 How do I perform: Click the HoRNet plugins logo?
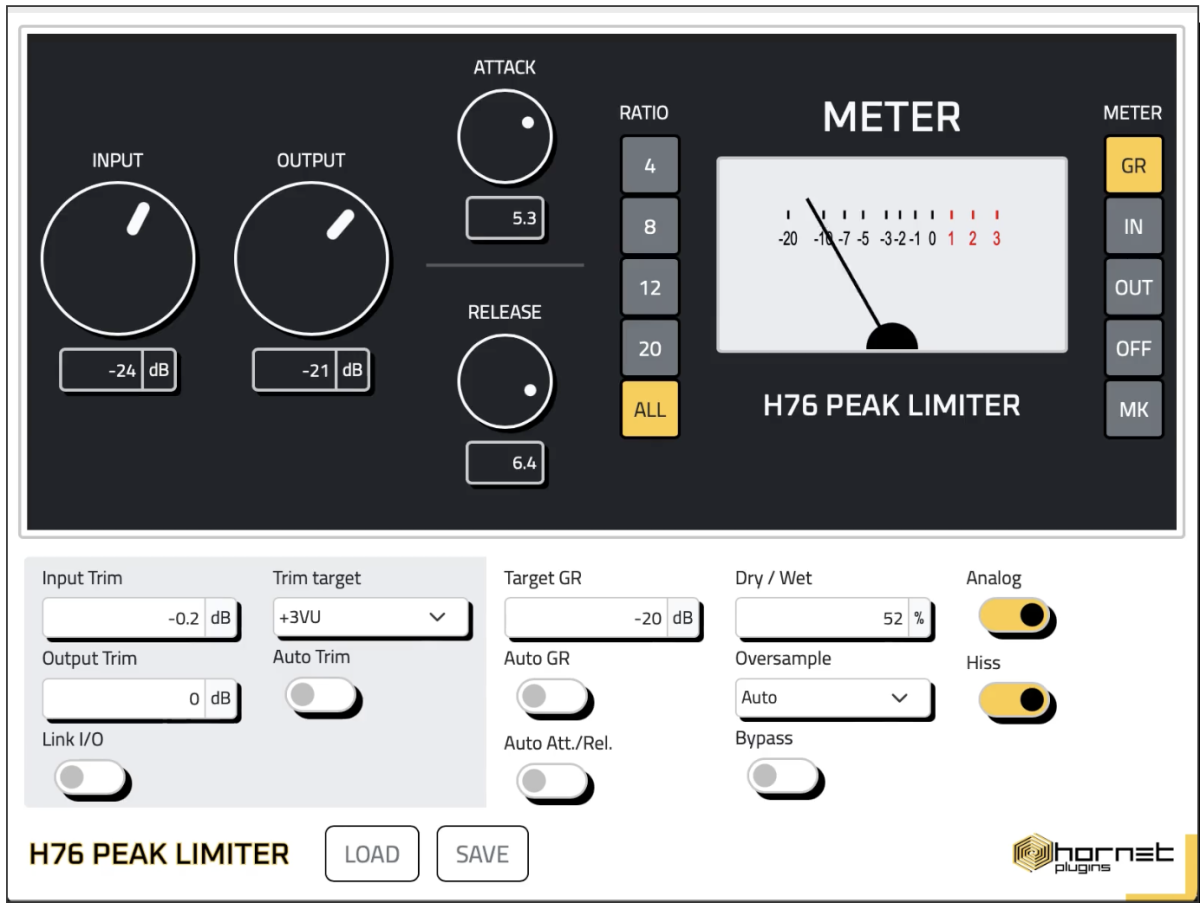(1094, 854)
